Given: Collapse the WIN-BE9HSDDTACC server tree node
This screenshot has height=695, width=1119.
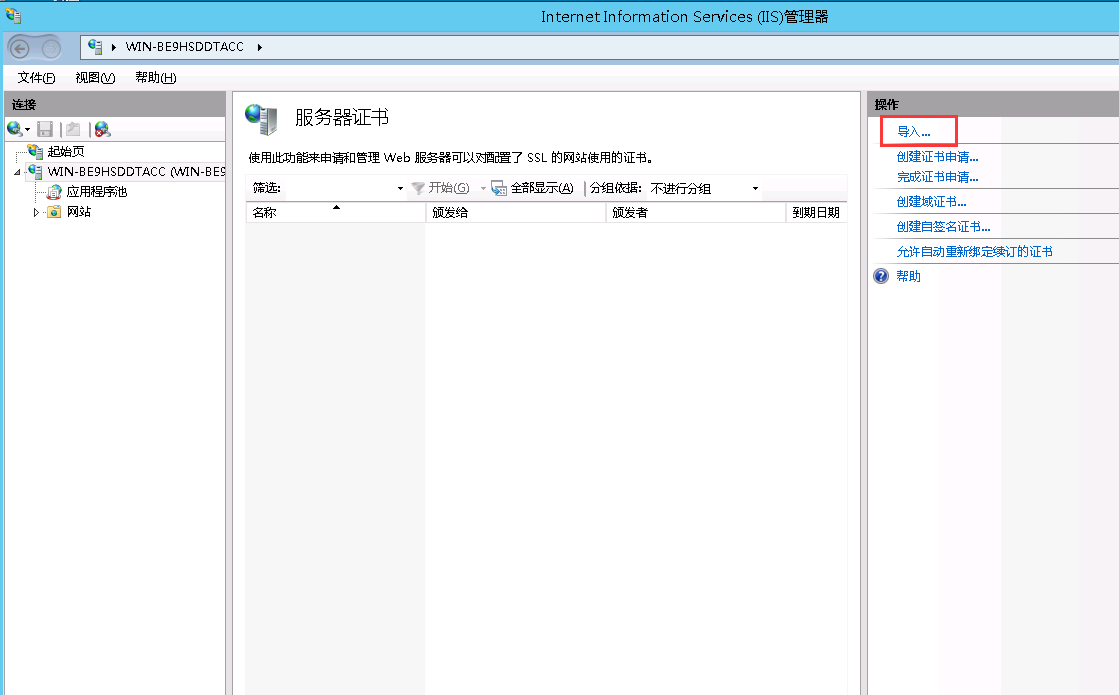Looking at the screenshot, I should tap(17, 172).
